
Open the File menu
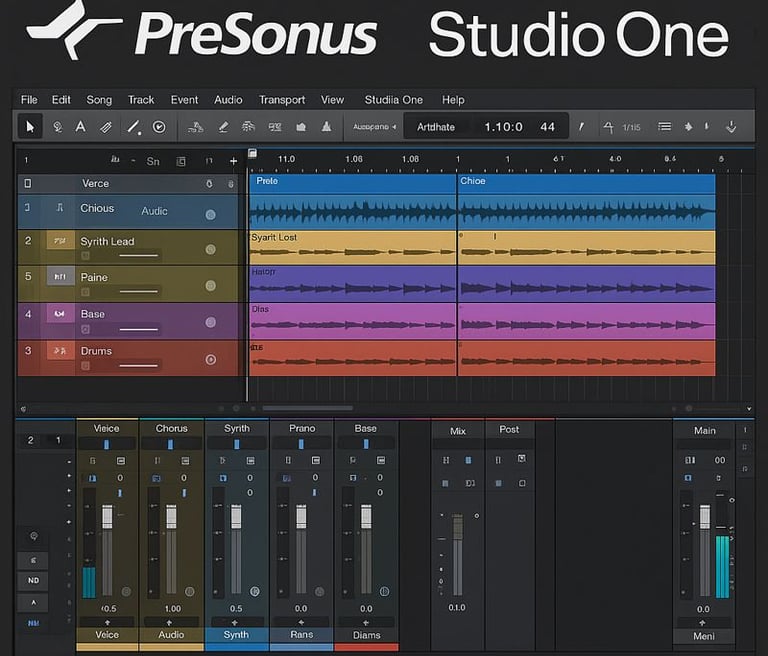coord(29,100)
